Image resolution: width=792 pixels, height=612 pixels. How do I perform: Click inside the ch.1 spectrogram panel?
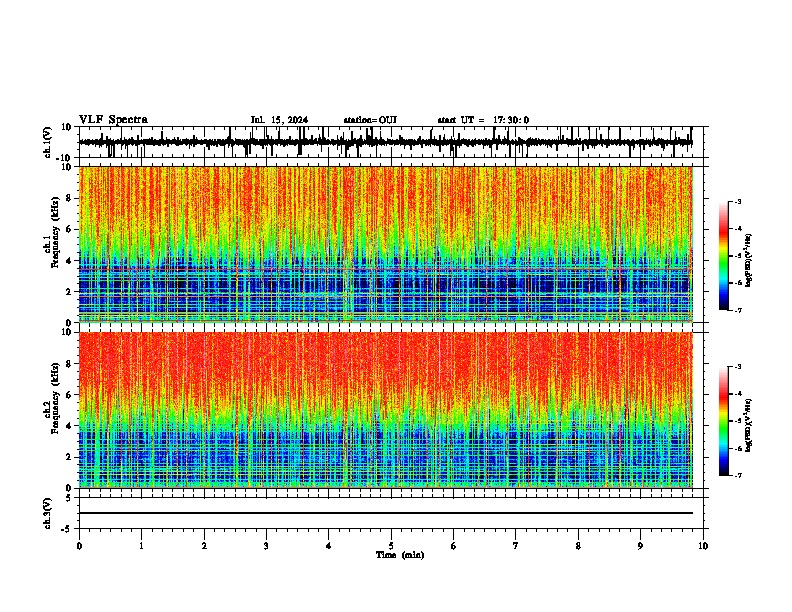(386, 244)
